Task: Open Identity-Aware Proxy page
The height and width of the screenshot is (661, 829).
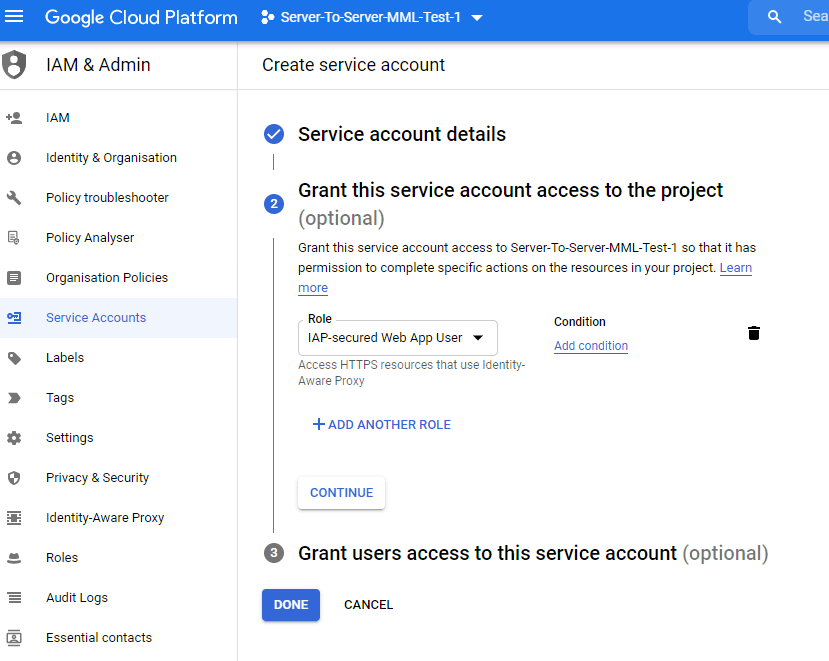Action: 118,518
